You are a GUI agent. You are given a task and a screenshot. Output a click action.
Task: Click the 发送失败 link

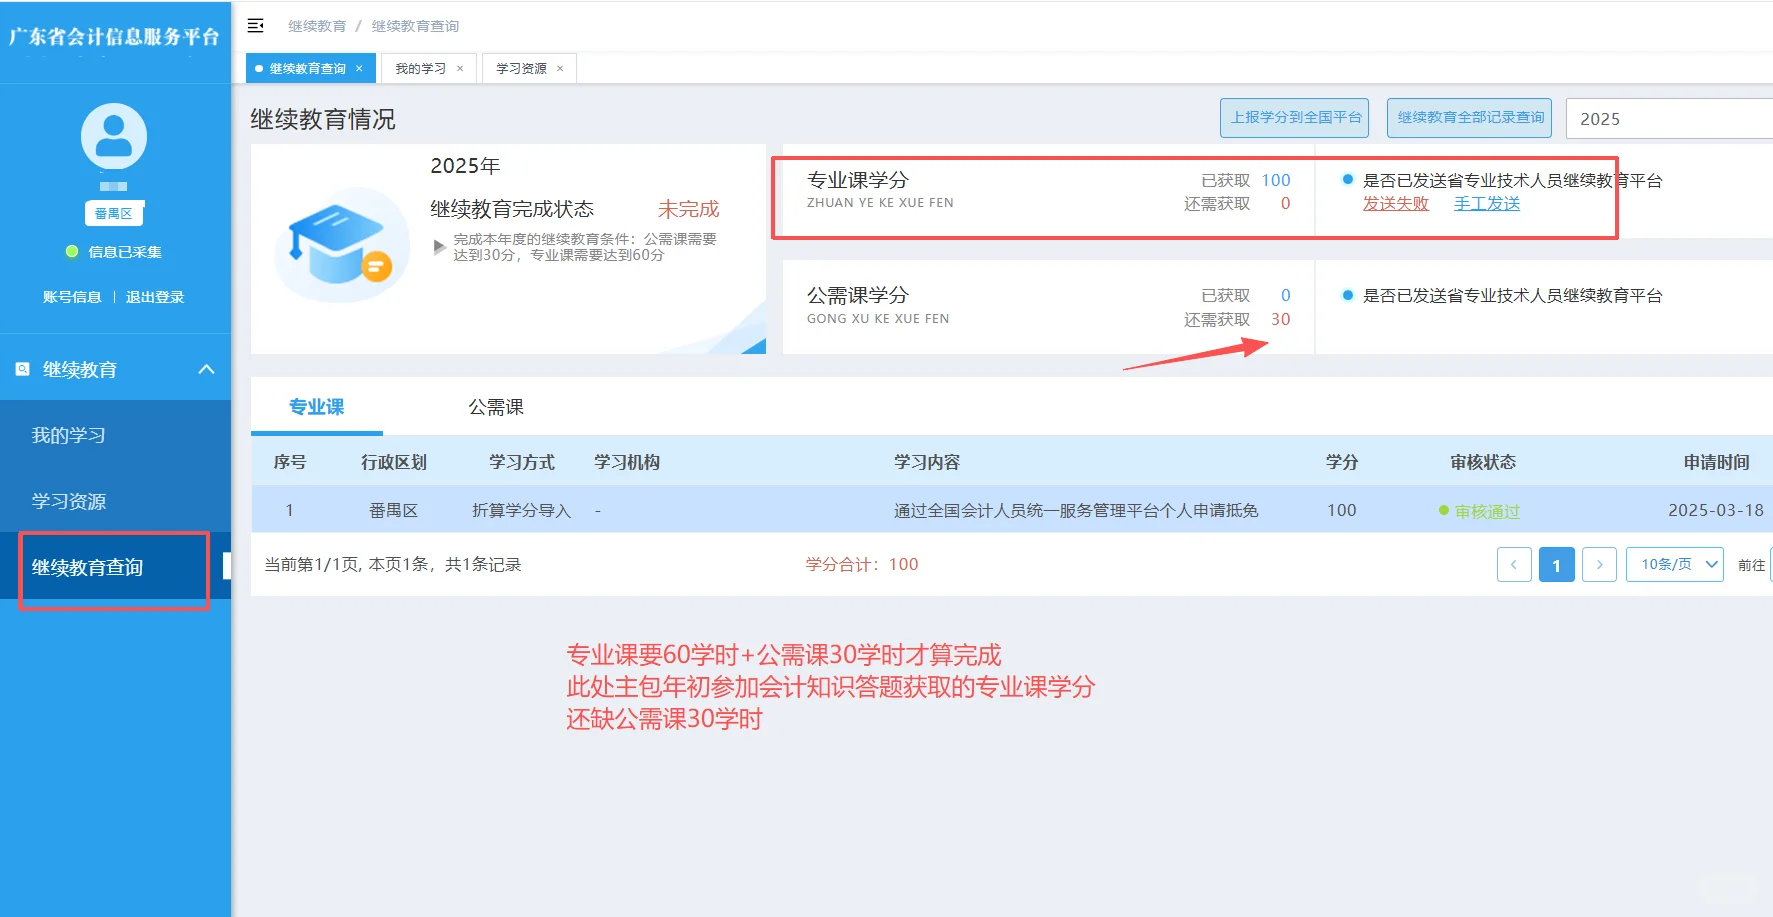point(1396,203)
